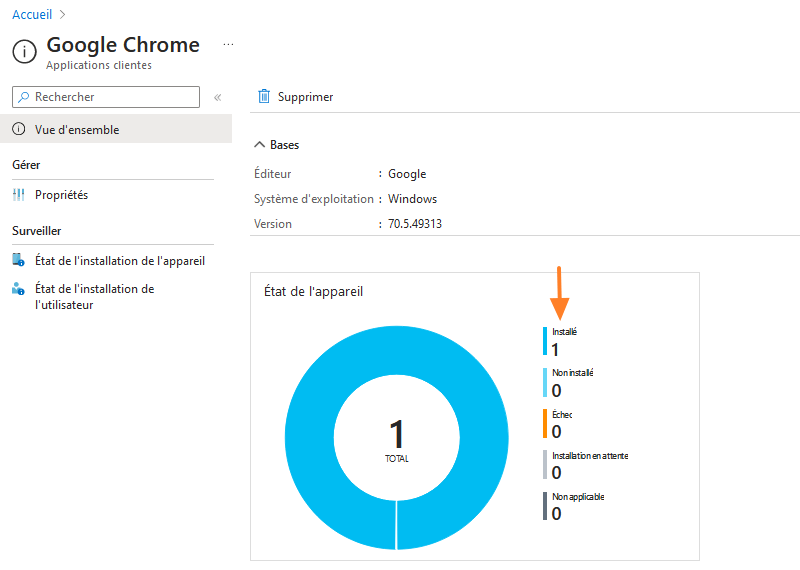
Task: Click the Version field label
Action: pyautogui.click(x=273, y=224)
